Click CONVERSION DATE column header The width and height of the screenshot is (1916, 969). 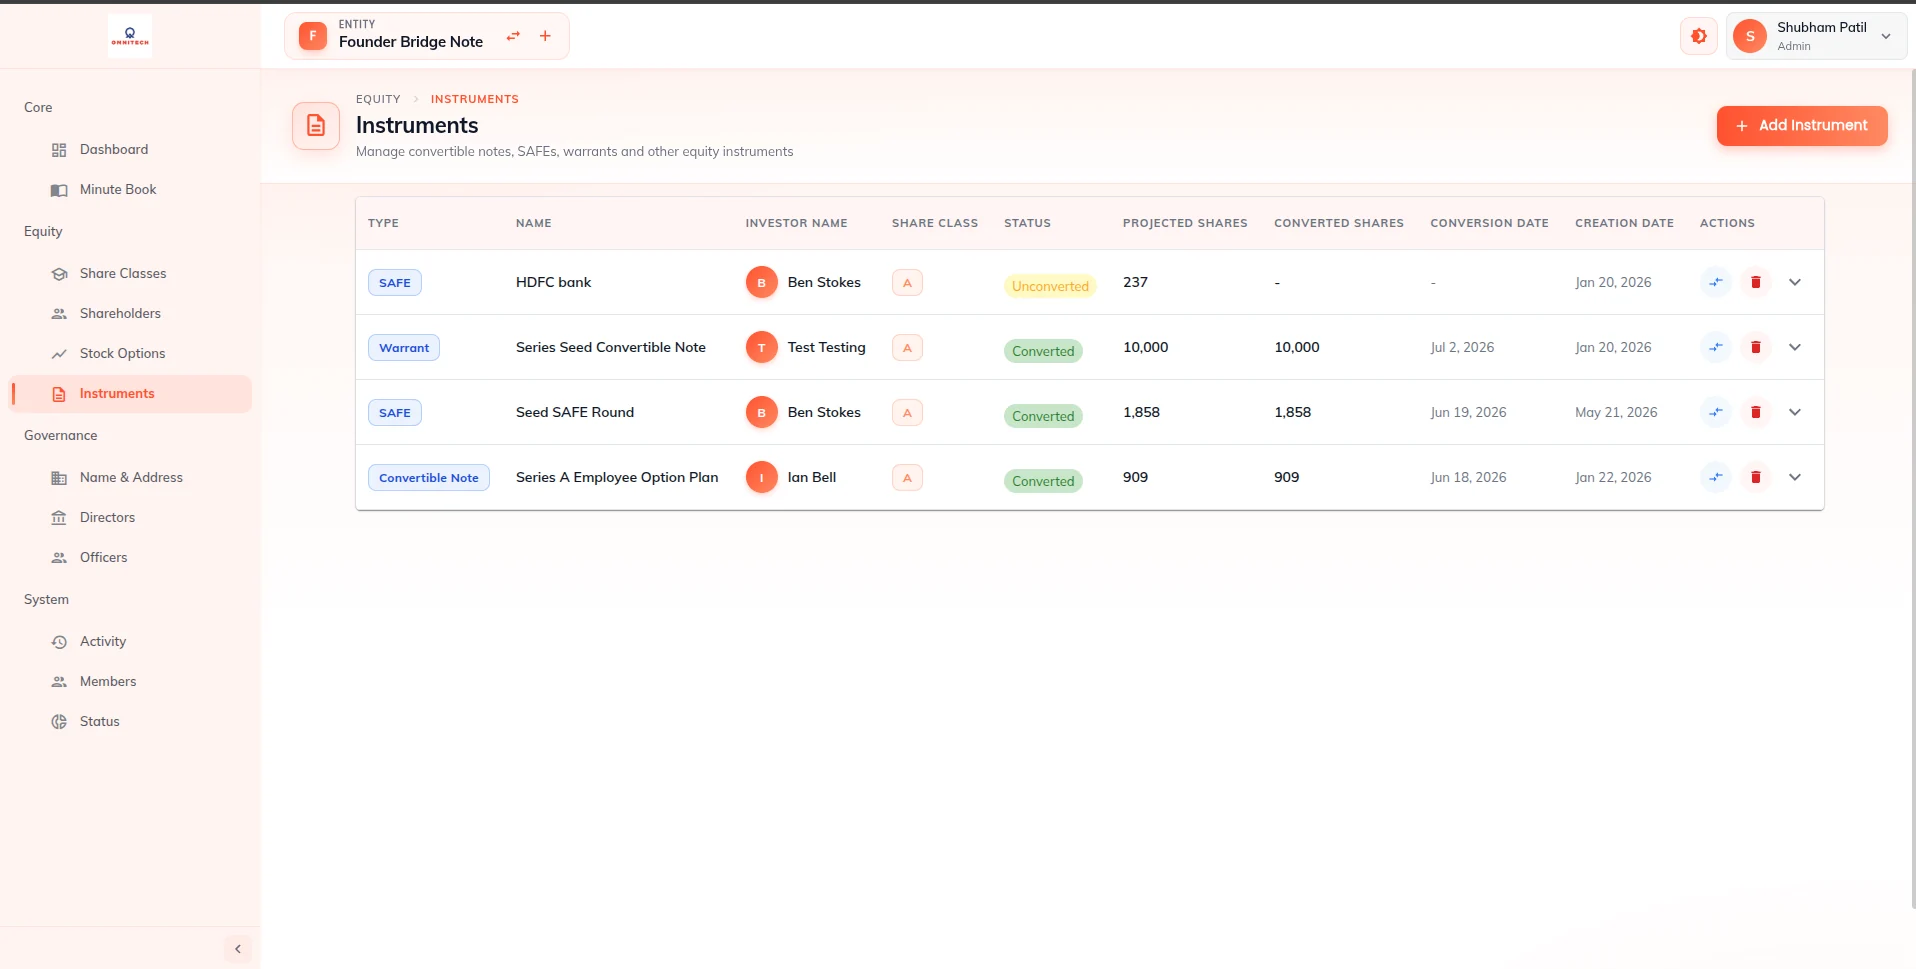click(x=1489, y=223)
